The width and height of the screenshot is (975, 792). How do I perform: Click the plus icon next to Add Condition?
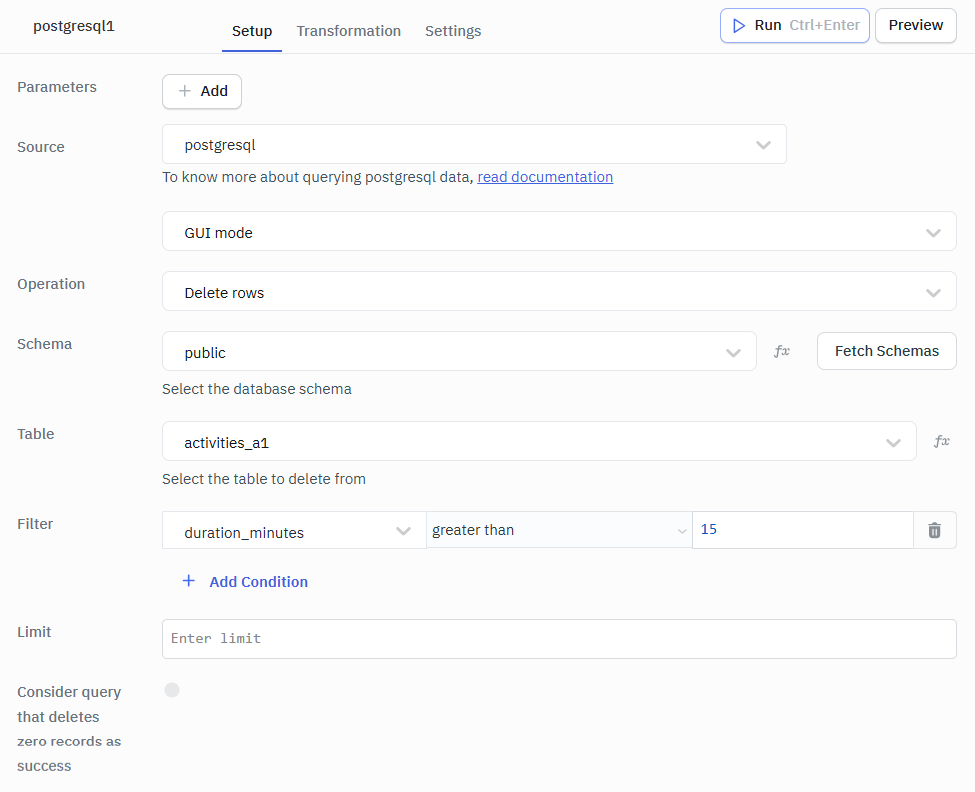188,581
